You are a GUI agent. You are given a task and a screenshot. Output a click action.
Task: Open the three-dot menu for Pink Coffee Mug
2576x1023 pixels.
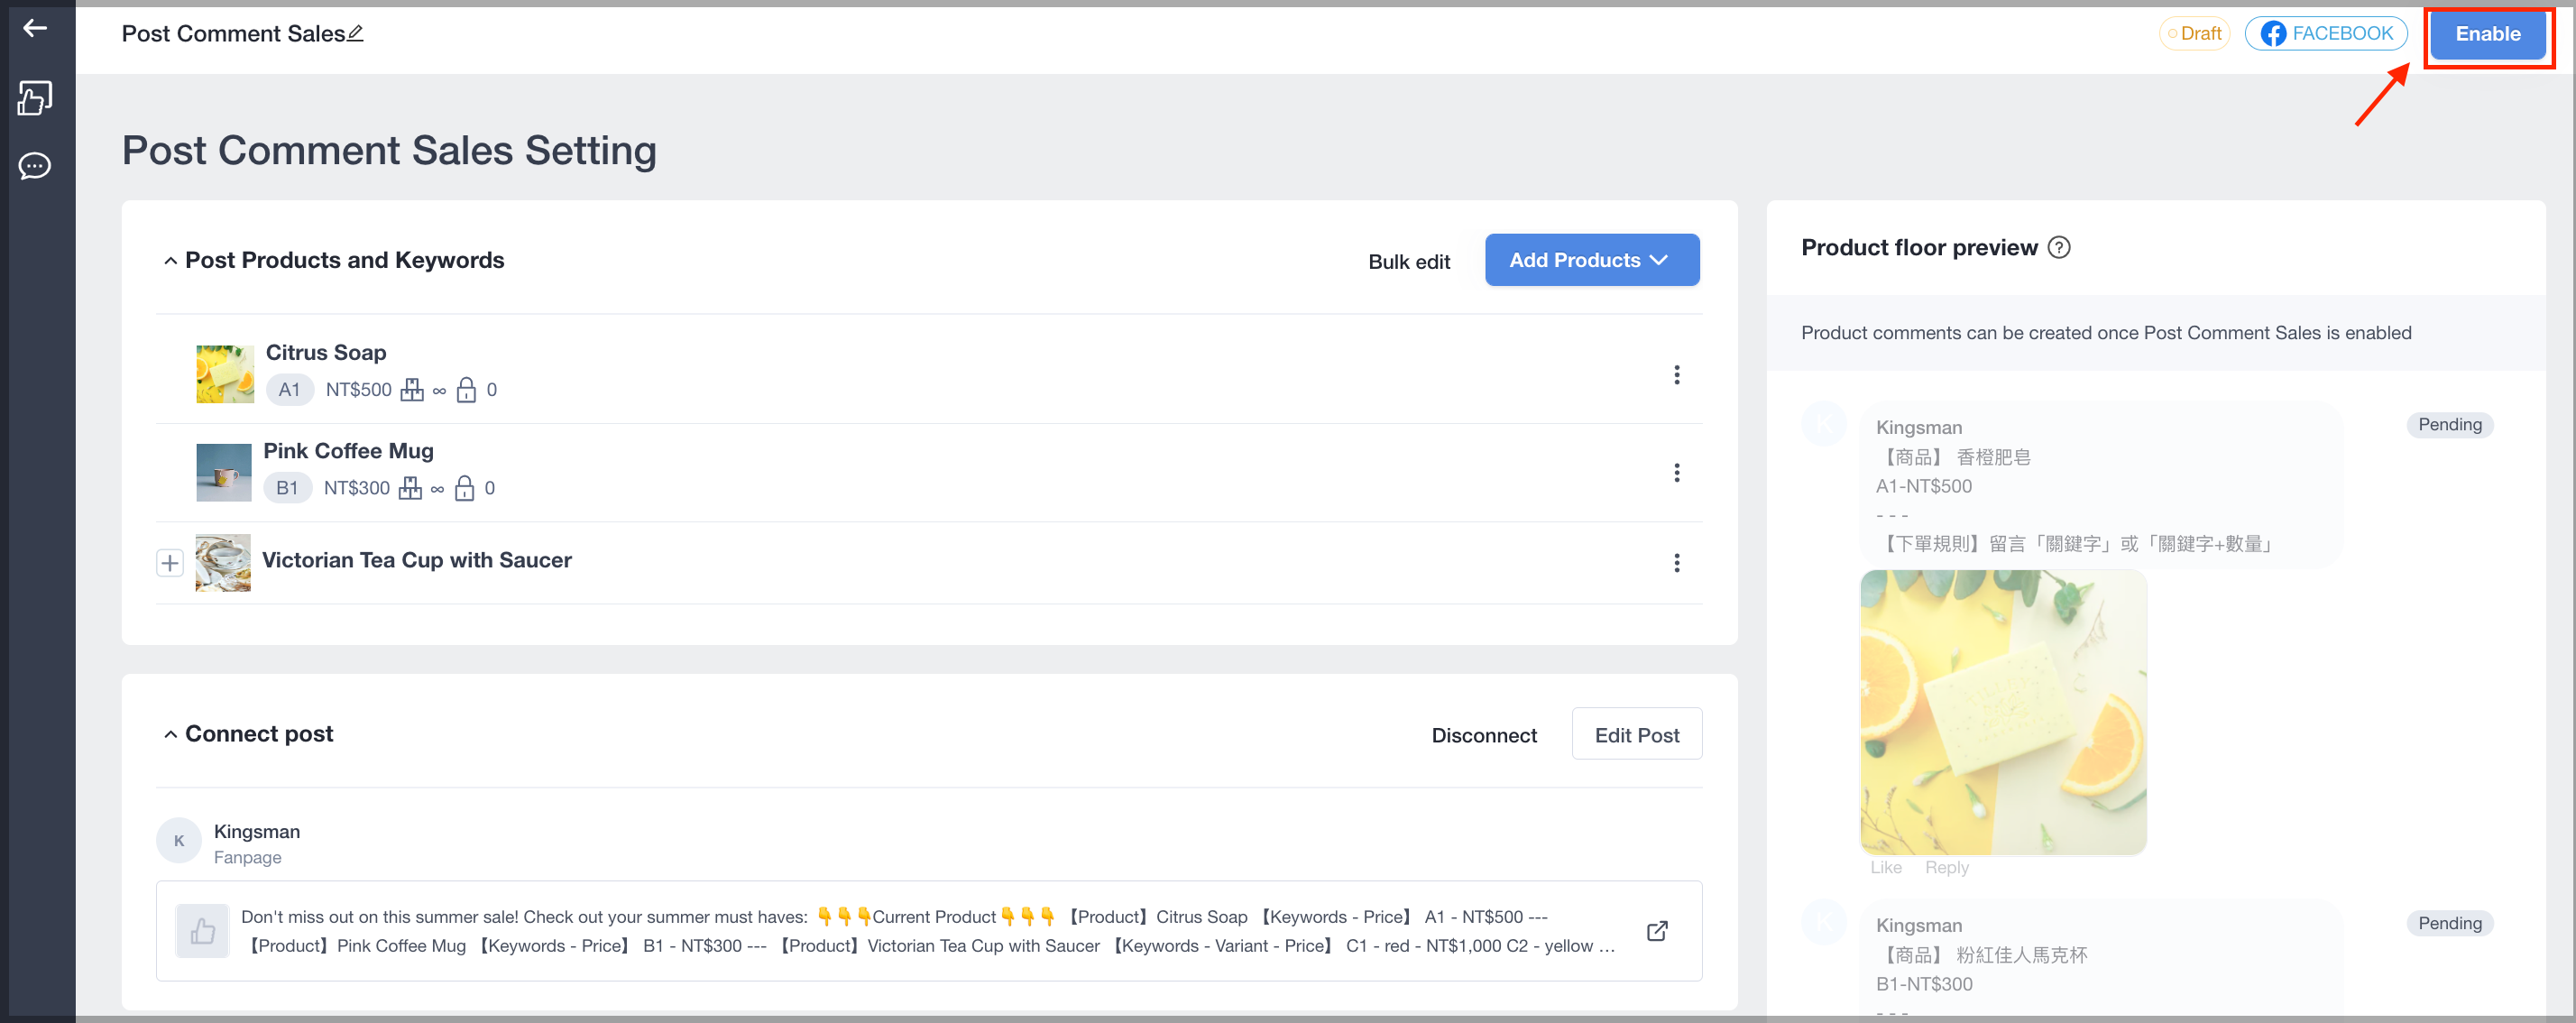[x=1677, y=472]
